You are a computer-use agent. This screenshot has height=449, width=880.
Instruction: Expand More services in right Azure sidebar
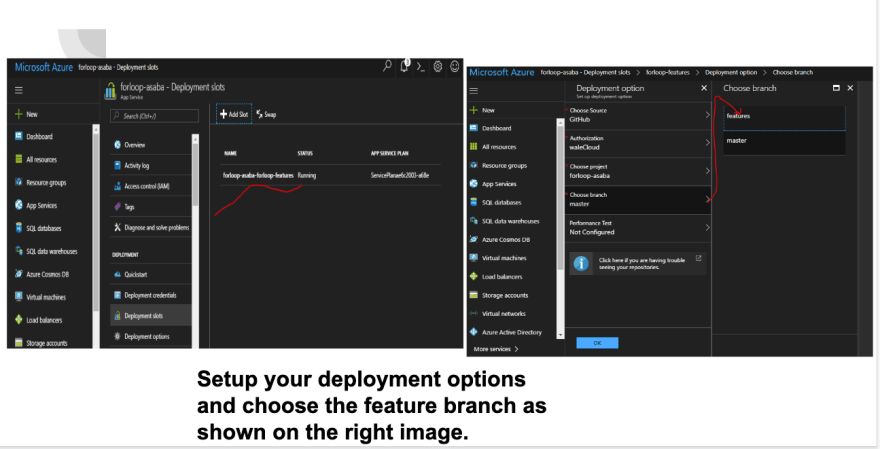point(496,349)
